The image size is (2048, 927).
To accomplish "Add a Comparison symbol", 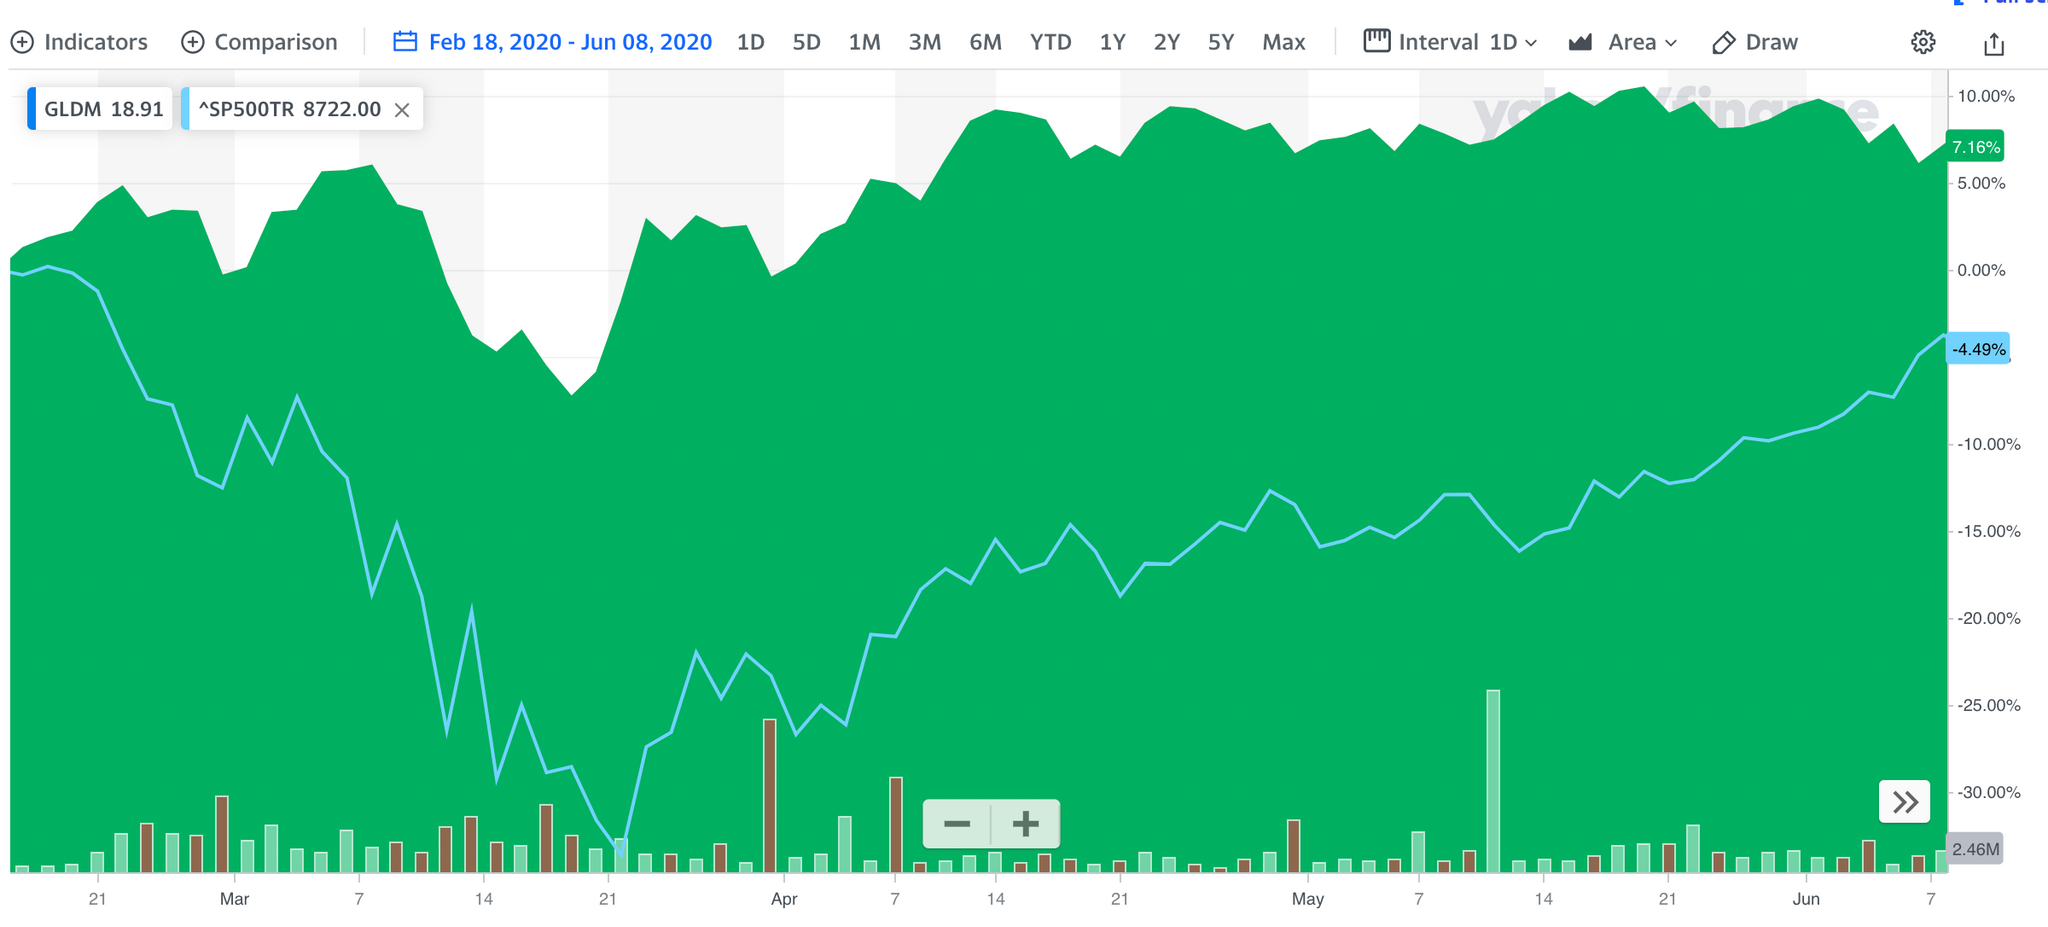I will click(x=259, y=42).
